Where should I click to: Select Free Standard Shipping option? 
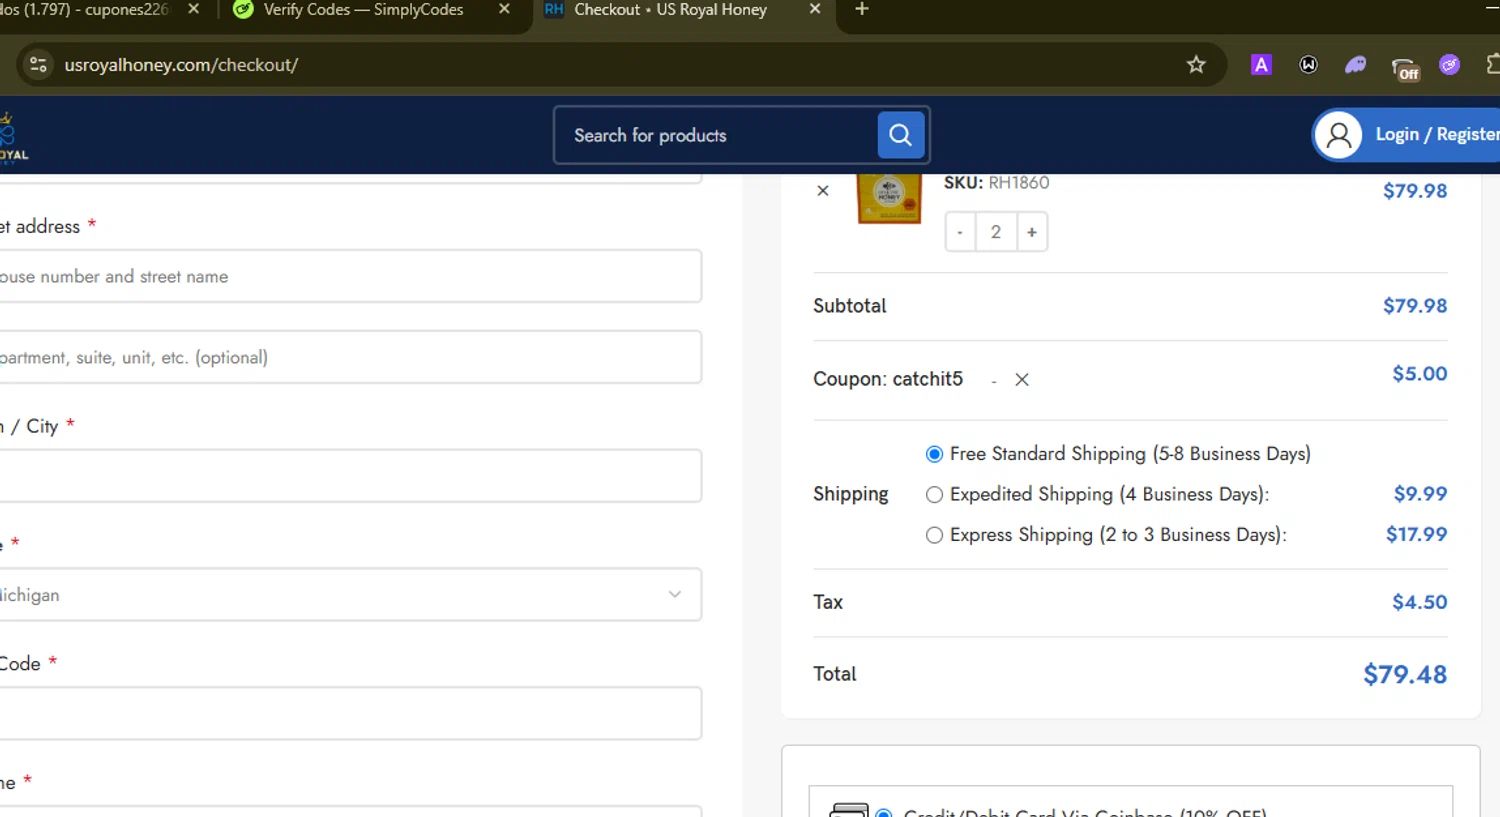[934, 454]
